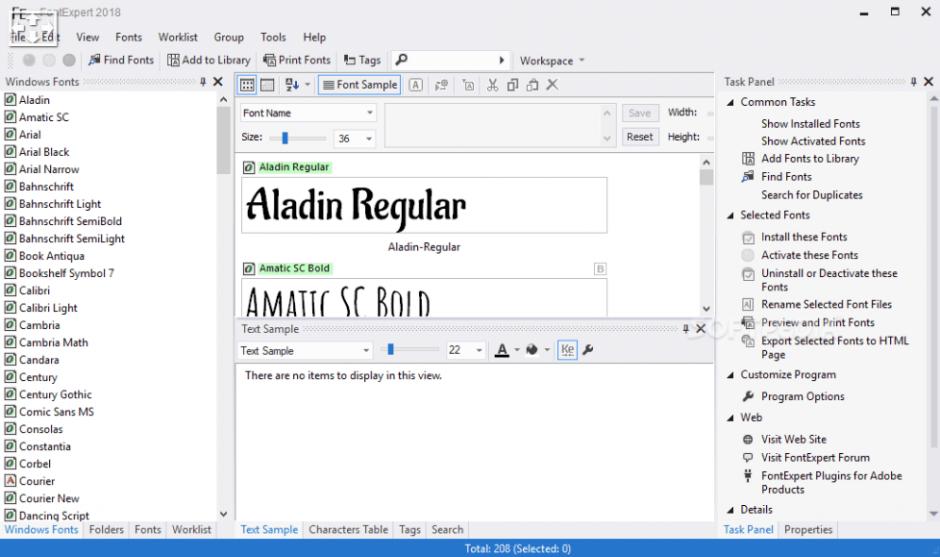Click the rename font icon in view toolbar

pyautogui.click(x=468, y=85)
